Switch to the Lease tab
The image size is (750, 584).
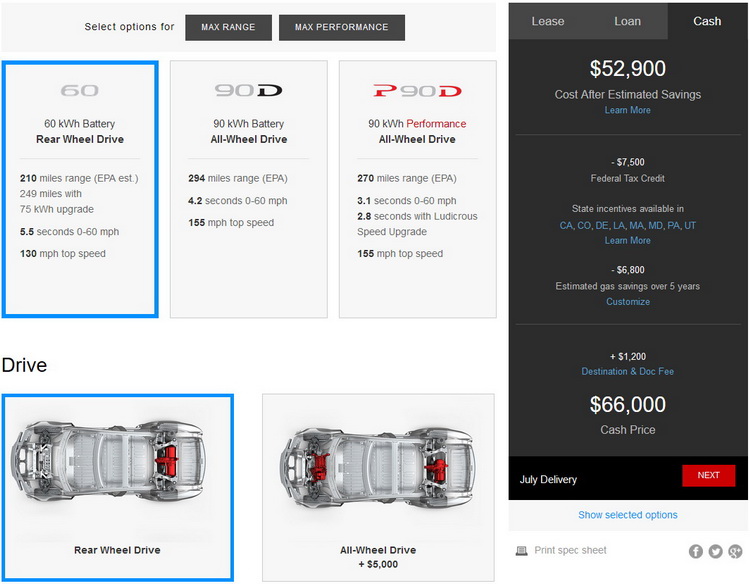548,21
